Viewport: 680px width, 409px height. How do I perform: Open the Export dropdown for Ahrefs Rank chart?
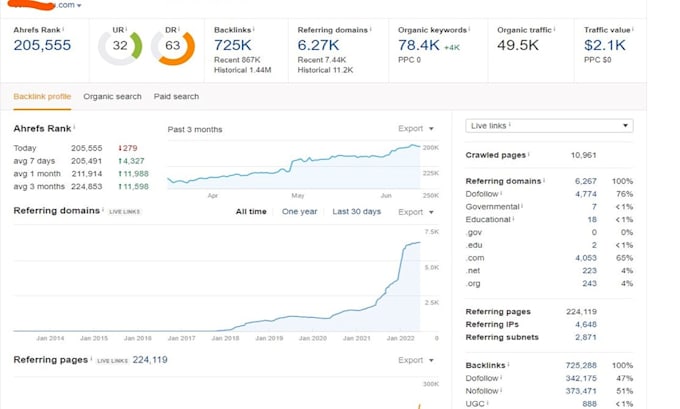[x=416, y=128]
